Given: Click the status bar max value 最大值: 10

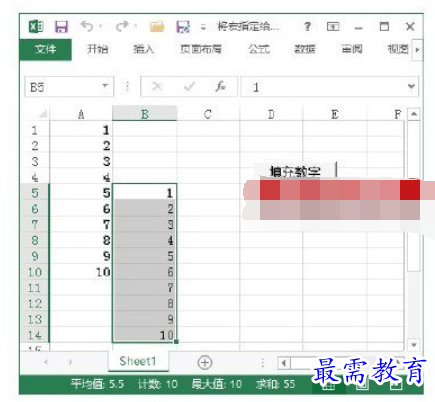Looking at the screenshot, I should click(217, 384).
